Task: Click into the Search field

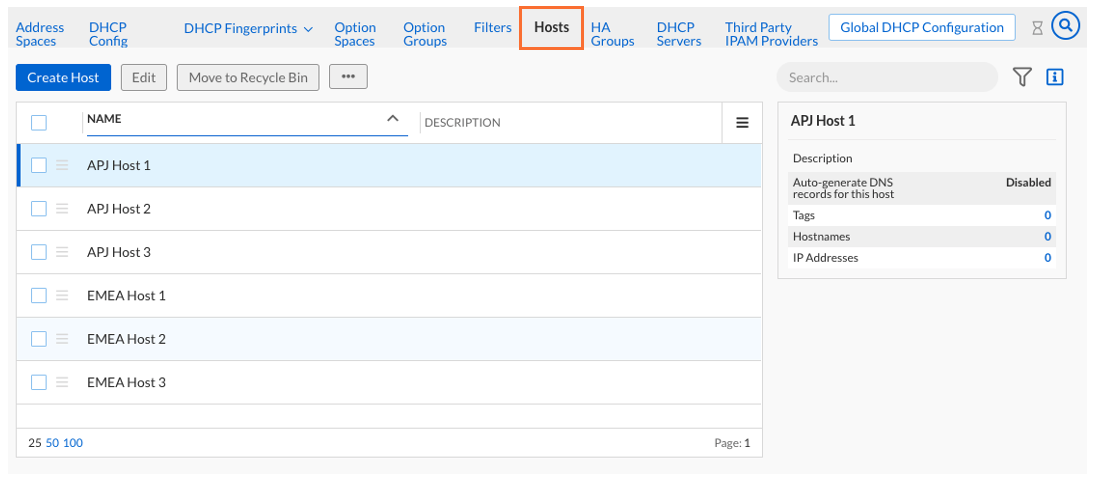Action: click(x=885, y=77)
